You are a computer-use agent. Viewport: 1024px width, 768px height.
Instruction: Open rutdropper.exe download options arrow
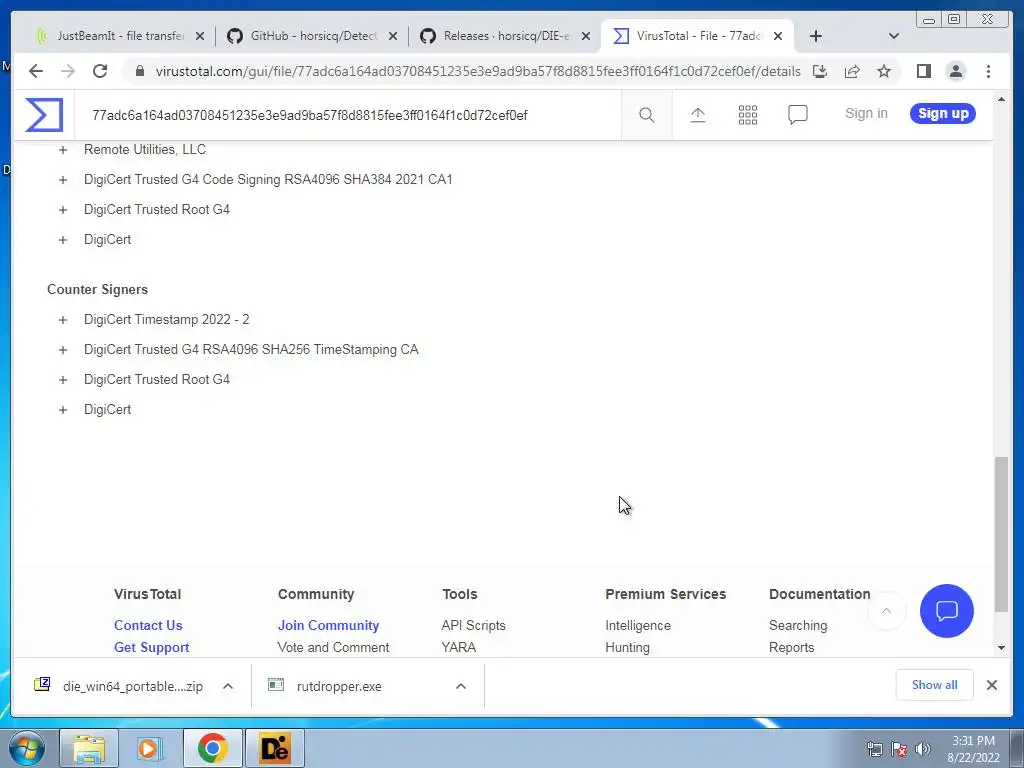pos(460,686)
